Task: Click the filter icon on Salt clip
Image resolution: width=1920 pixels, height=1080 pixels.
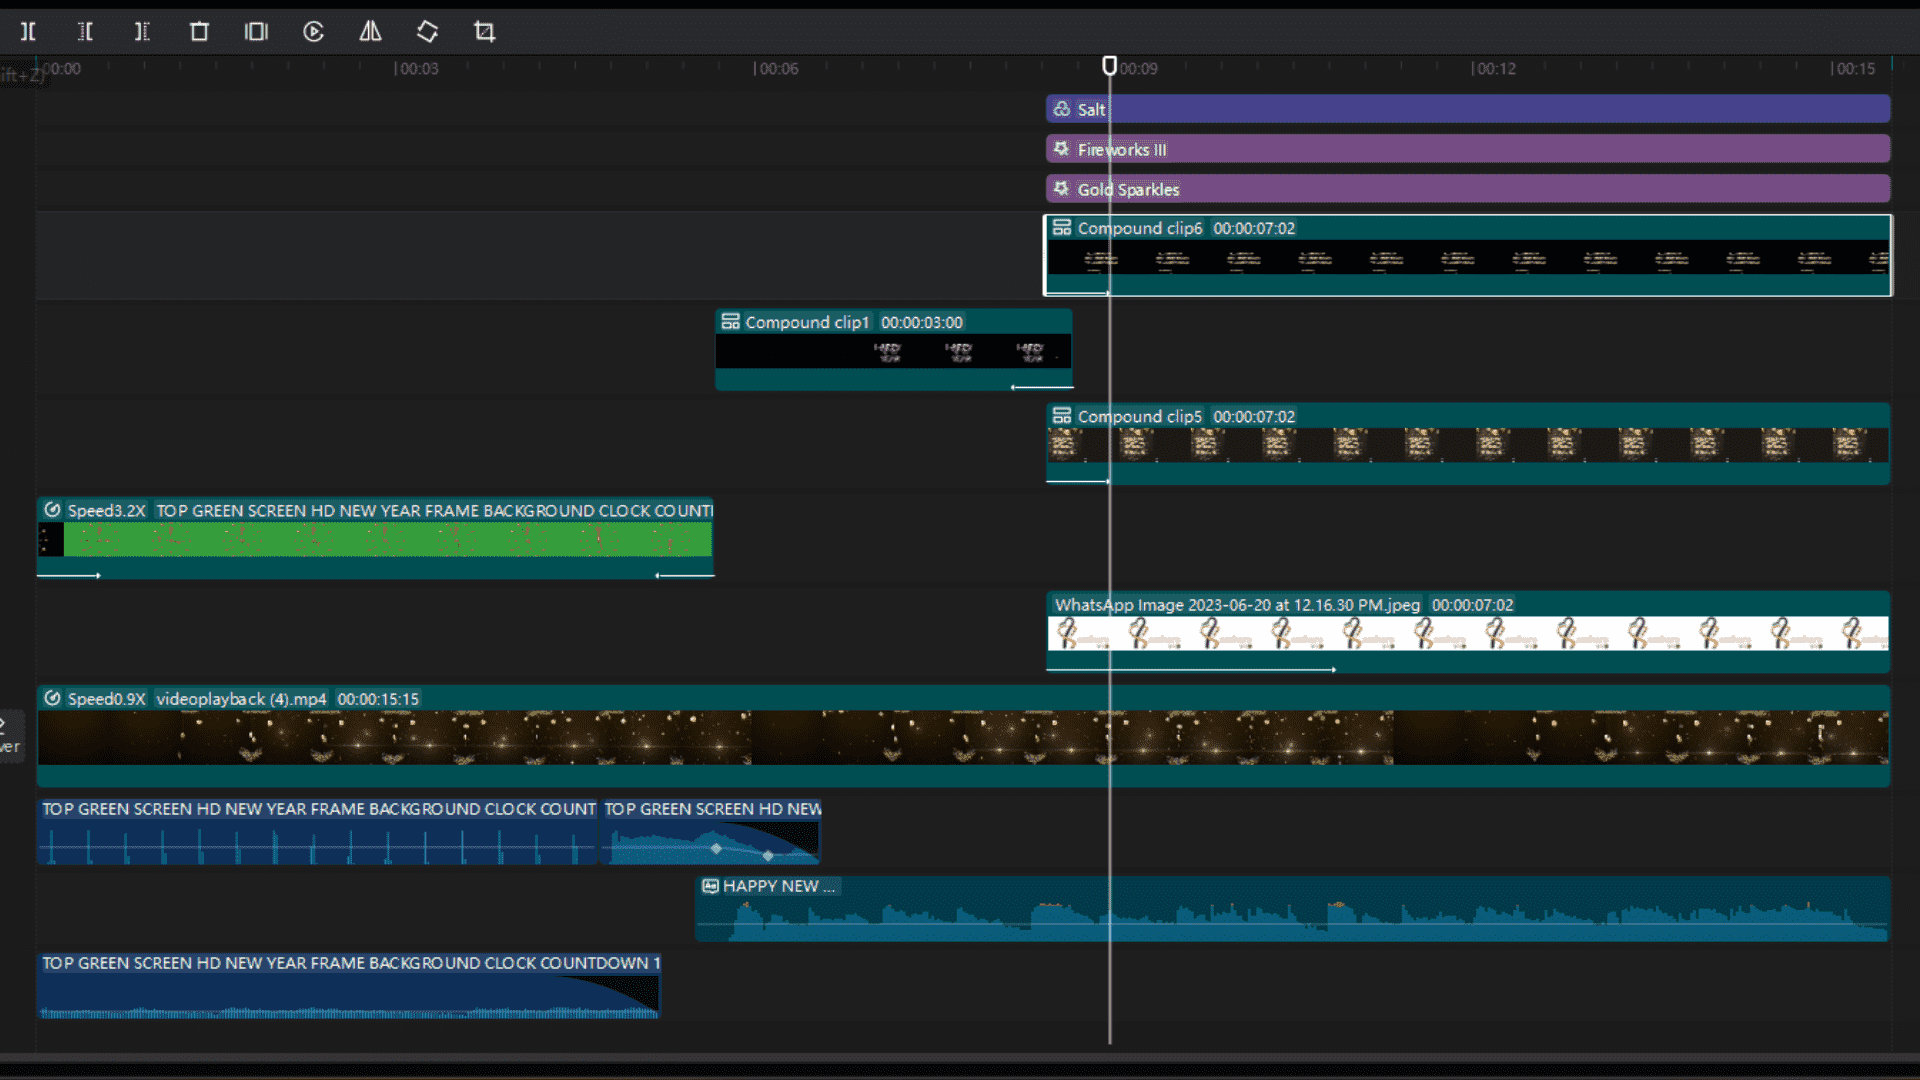Action: click(1062, 109)
